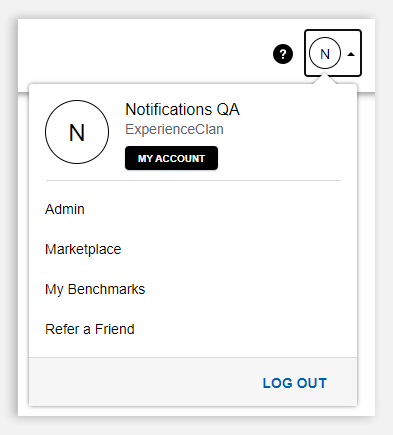Log out of the account
This screenshot has height=435, width=393.
[x=295, y=383]
